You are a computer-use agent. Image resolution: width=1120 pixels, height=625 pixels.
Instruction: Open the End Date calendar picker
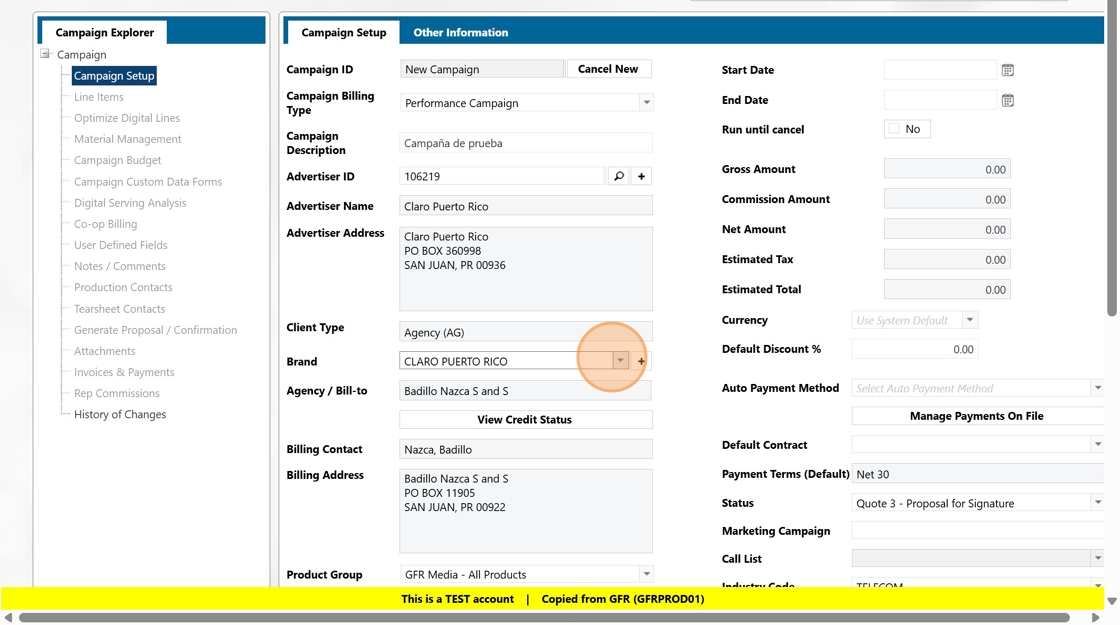[x=1007, y=101]
